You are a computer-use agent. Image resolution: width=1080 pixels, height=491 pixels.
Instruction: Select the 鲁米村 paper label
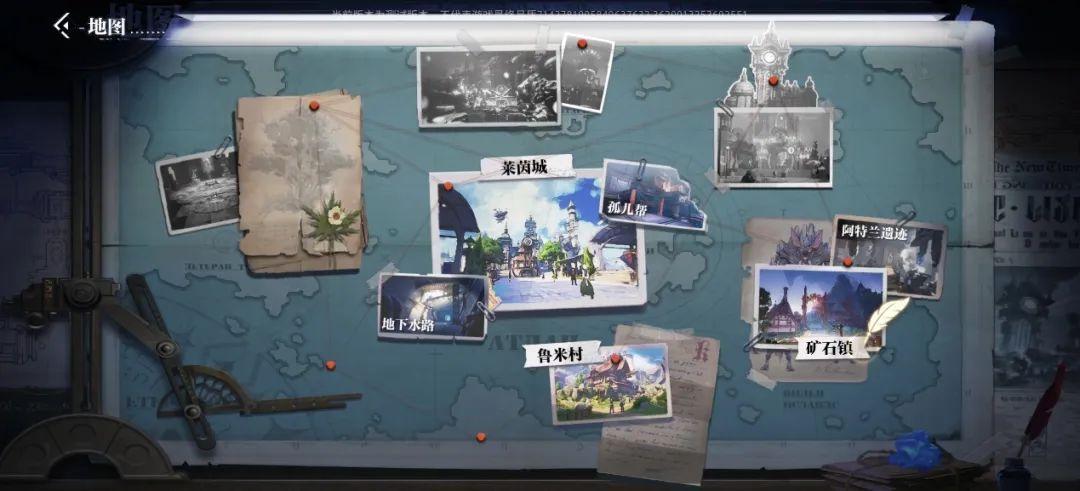[561, 354]
